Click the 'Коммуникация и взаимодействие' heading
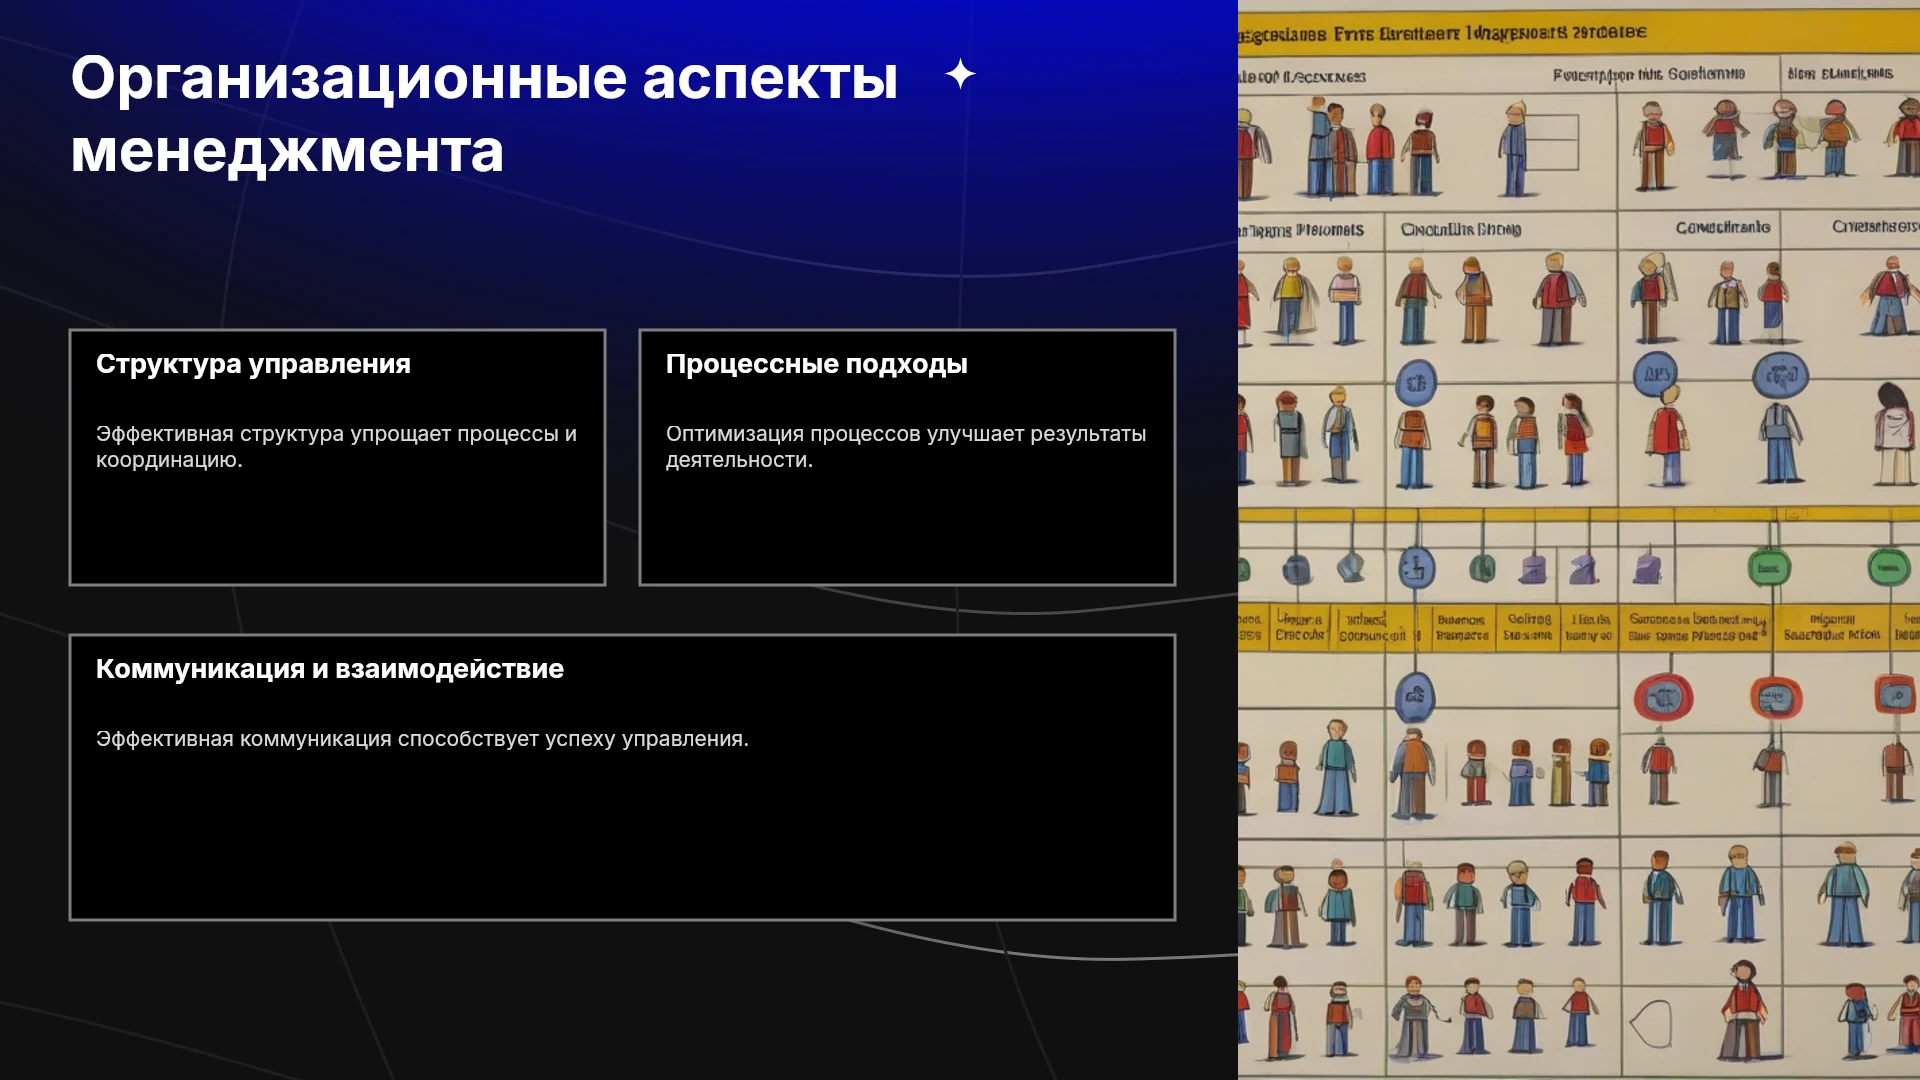This screenshot has height=1080, width=1920. pos(330,669)
